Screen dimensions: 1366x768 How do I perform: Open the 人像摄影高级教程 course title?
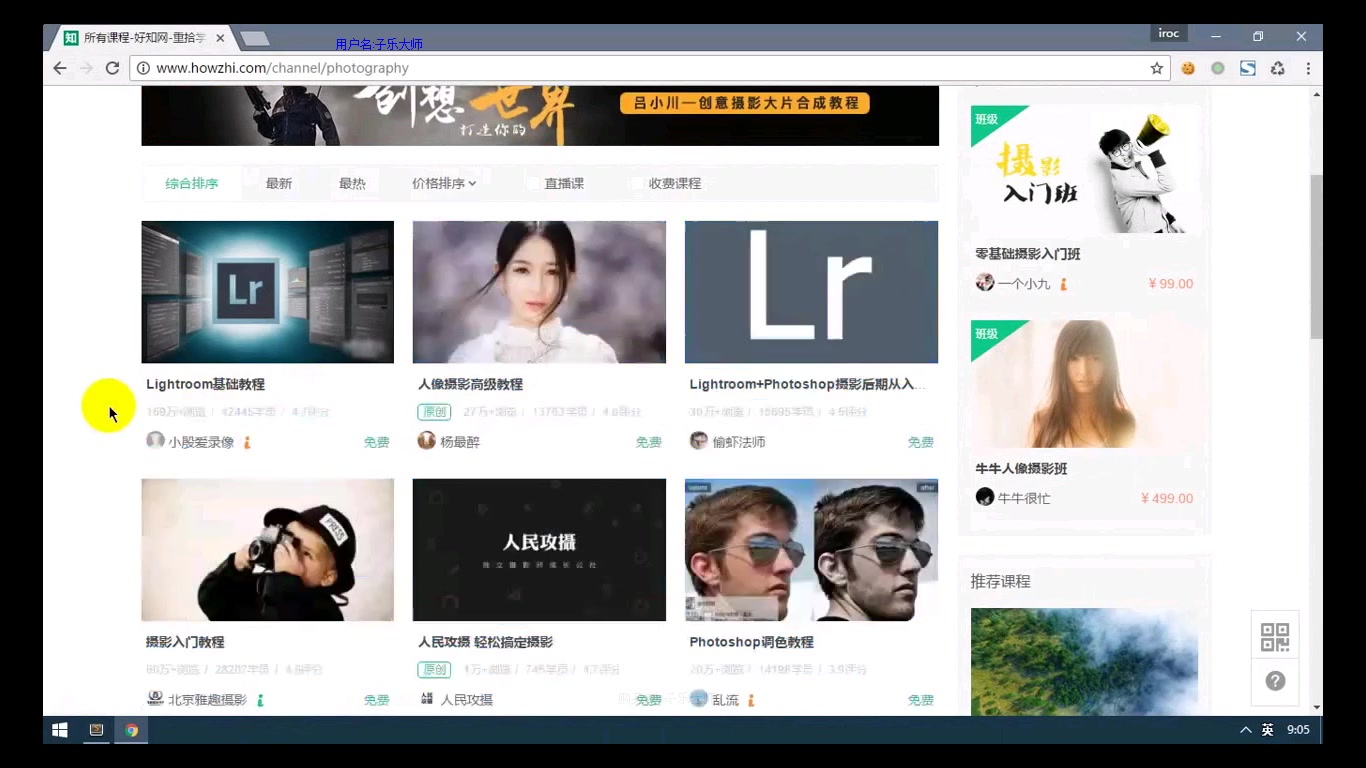coord(471,384)
